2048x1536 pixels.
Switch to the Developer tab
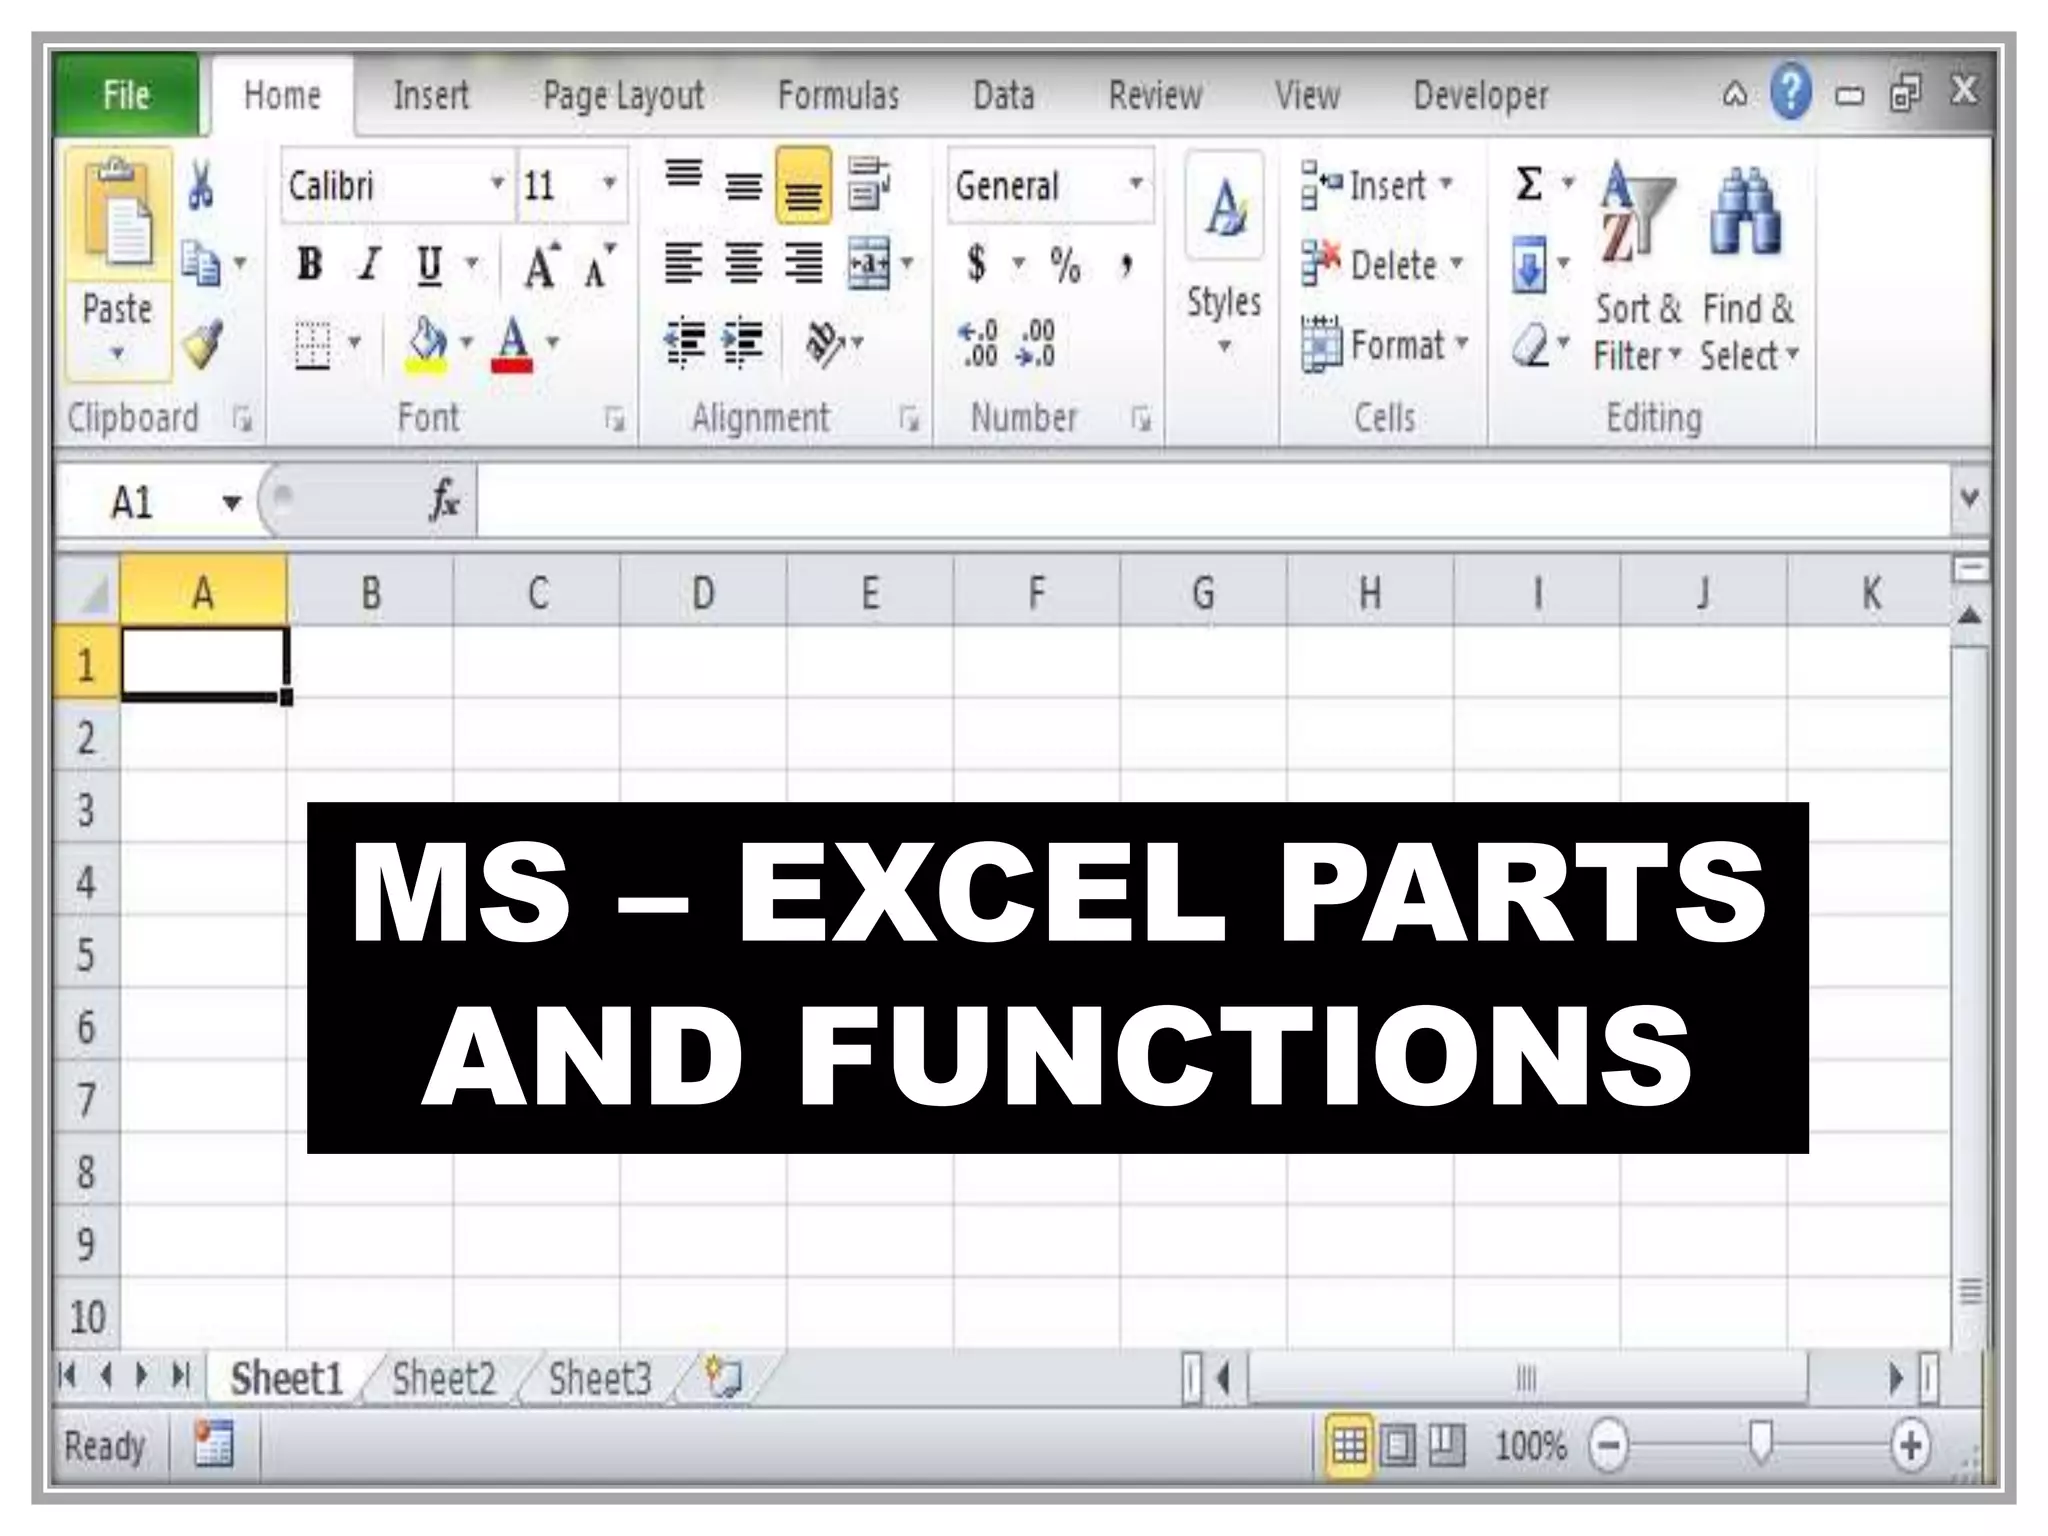pyautogui.click(x=1481, y=96)
